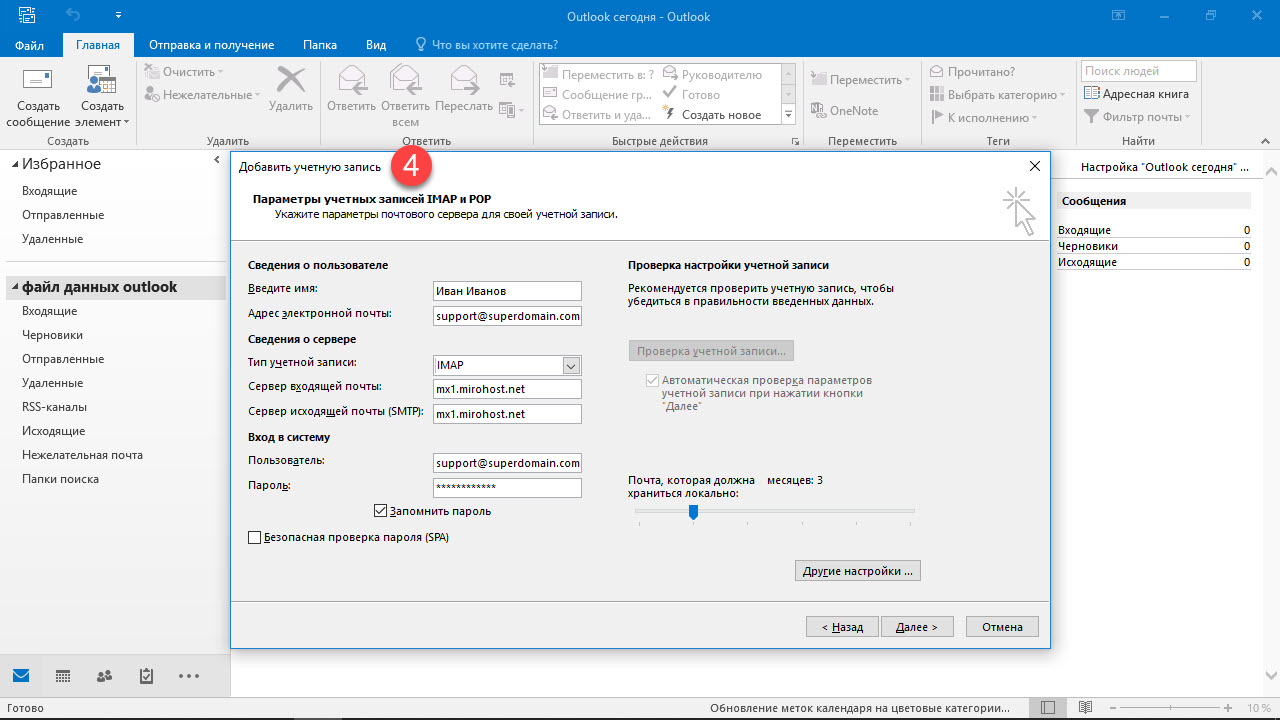Click the Руководителю quick action
This screenshot has width=1280, height=720.
tap(712, 75)
